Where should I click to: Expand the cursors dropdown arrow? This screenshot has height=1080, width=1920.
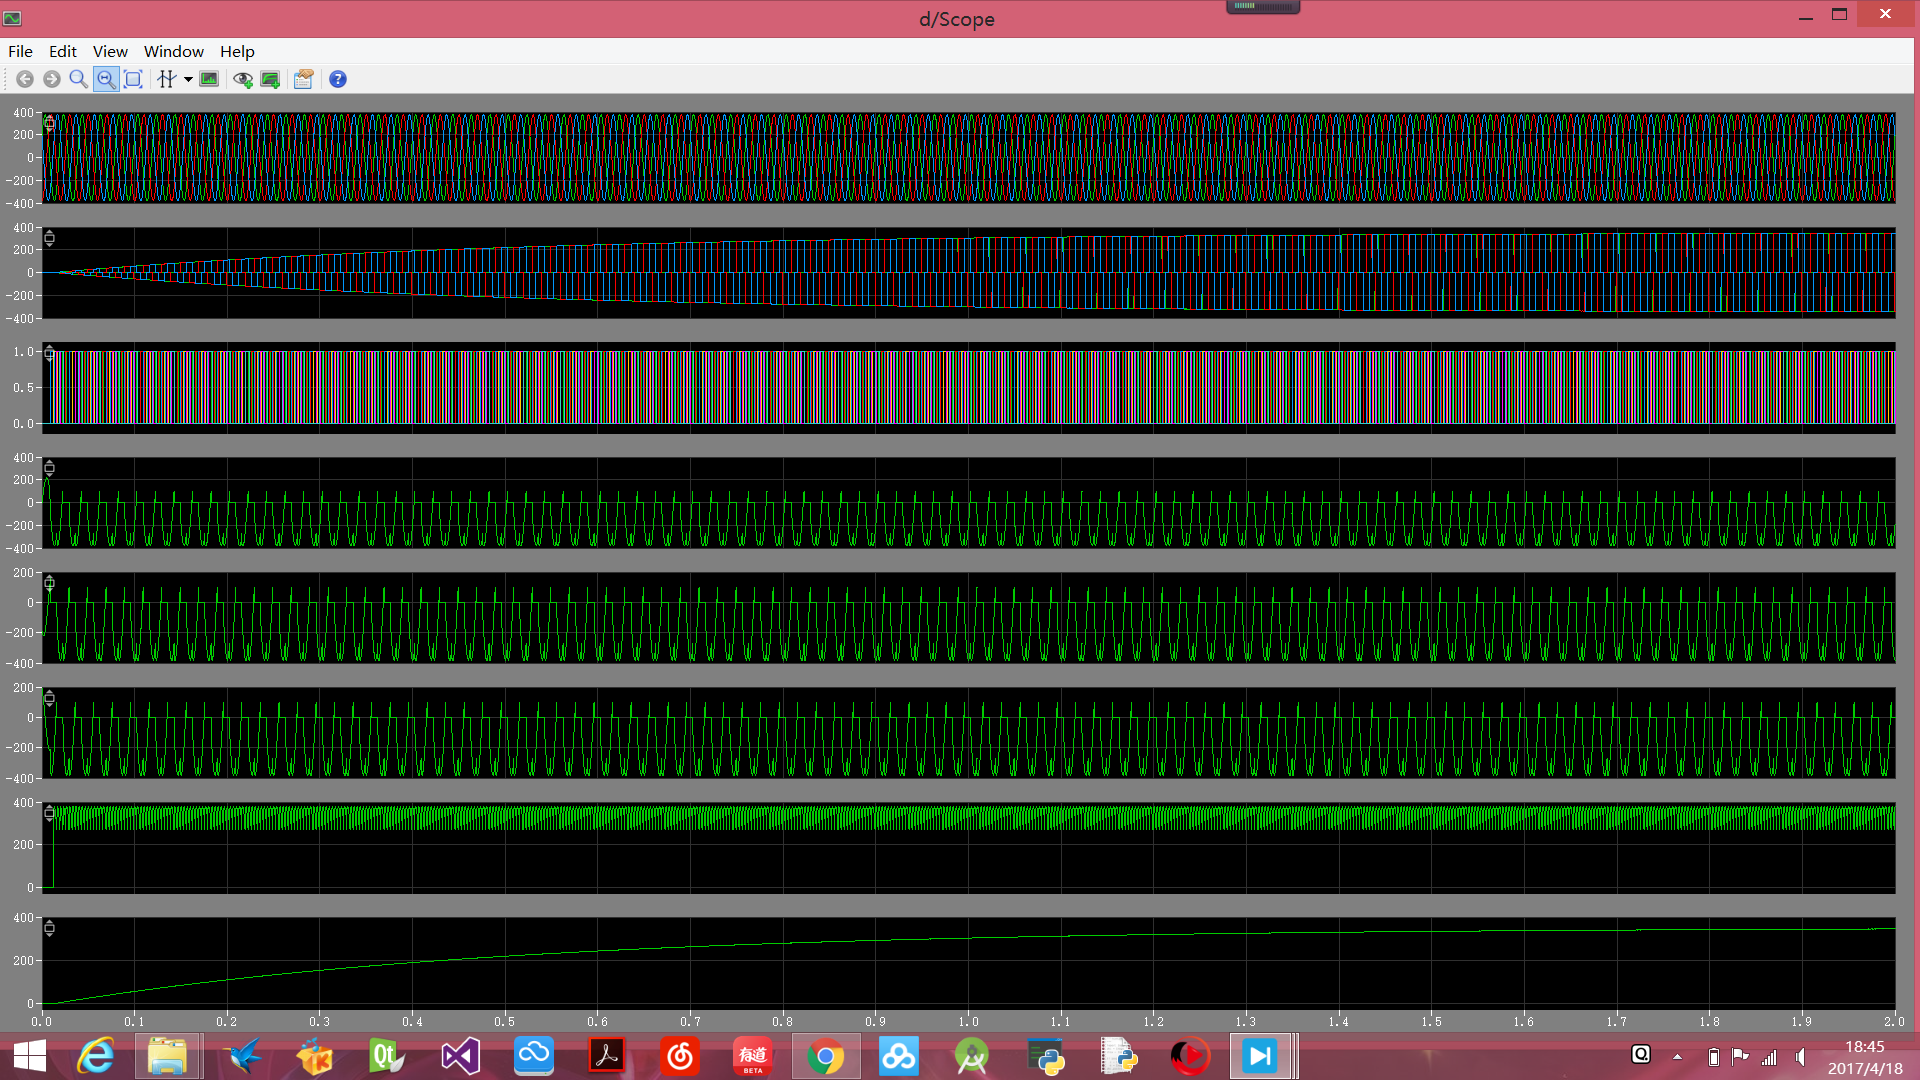tap(188, 79)
